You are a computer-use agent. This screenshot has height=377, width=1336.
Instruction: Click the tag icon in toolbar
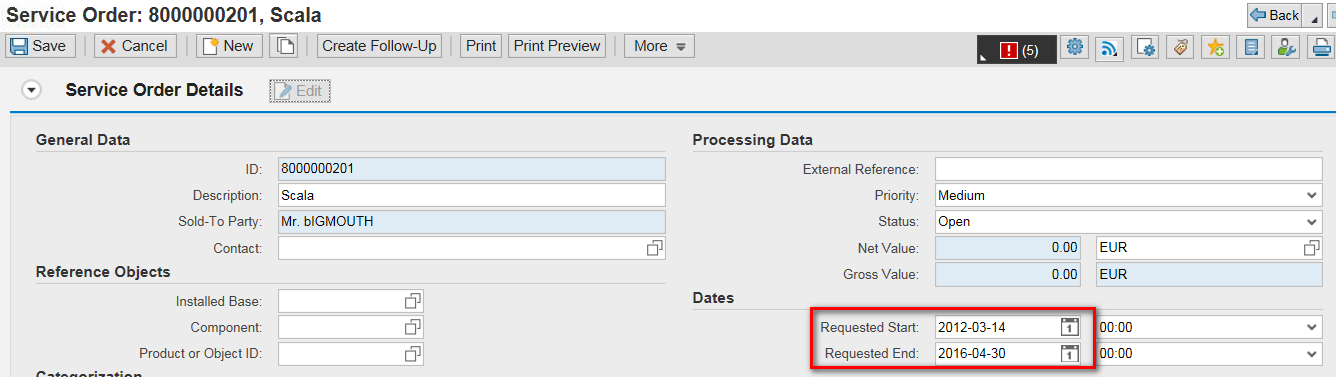click(1180, 47)
